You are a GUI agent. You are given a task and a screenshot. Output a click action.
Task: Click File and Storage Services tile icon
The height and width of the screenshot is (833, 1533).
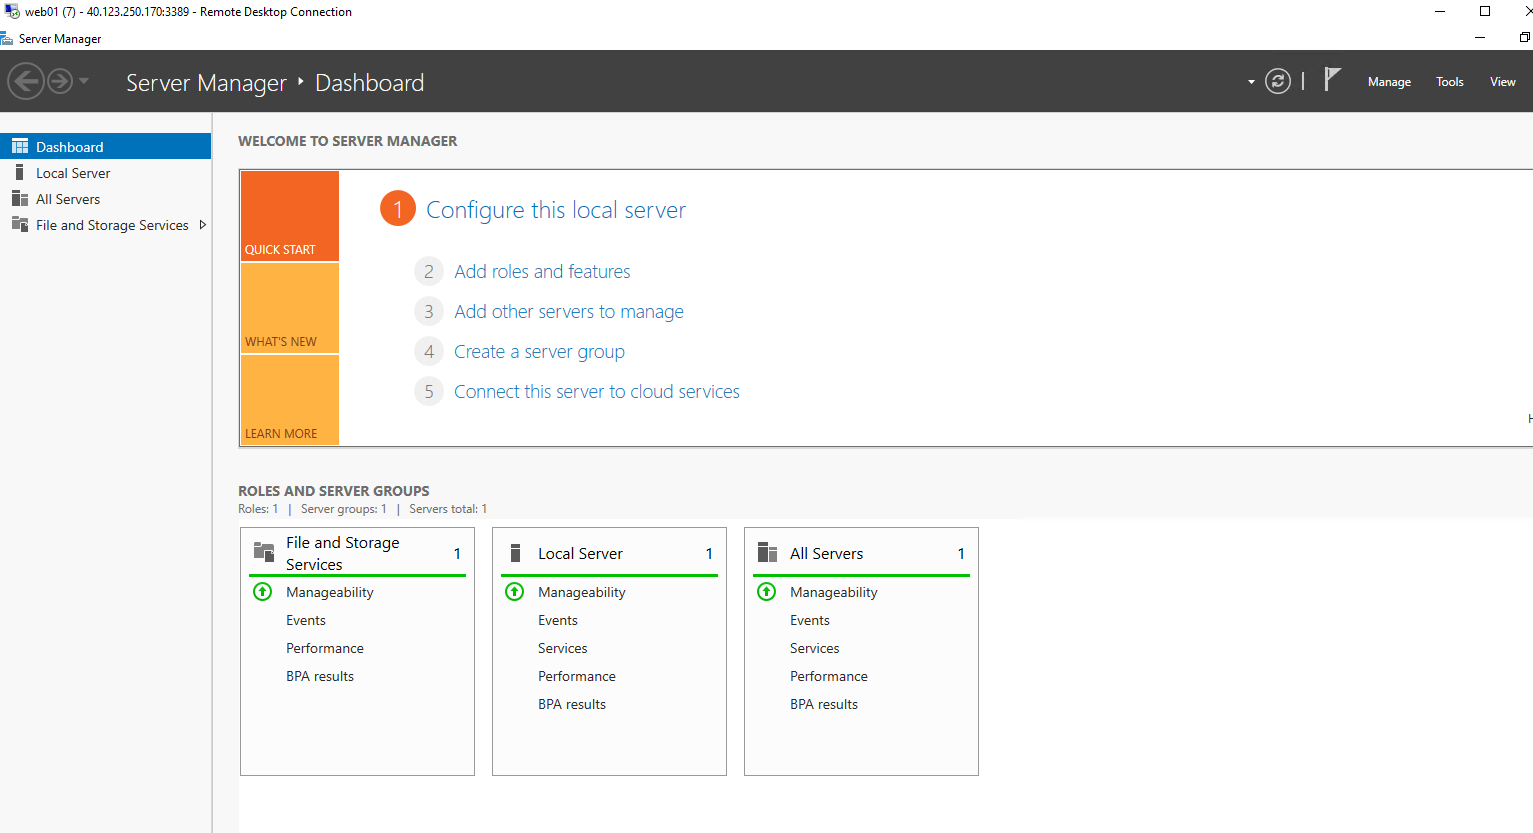click(x=264, y=552)
